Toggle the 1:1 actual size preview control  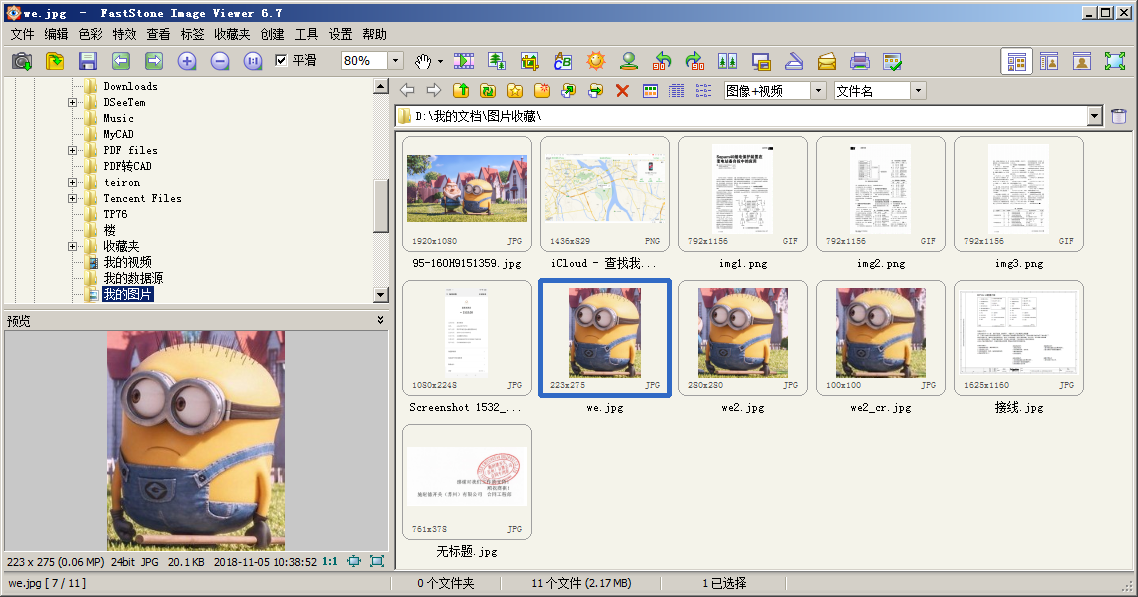329,561
